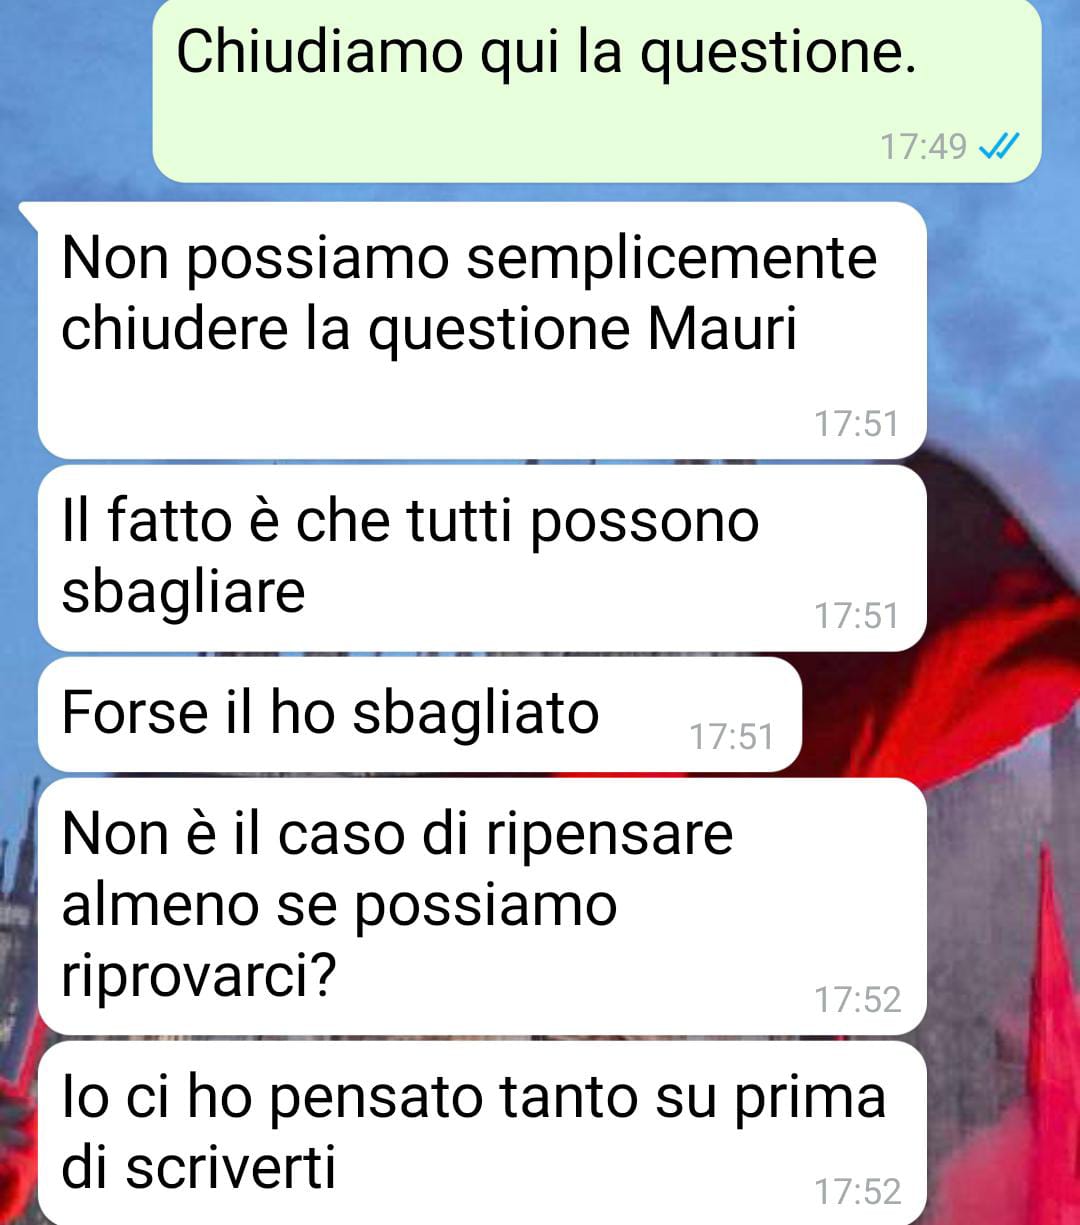Tap the 17:51 timestamp next to "sbagliare"
This screenshot has height=1225, width=1080.
click(x=857, y=616)
